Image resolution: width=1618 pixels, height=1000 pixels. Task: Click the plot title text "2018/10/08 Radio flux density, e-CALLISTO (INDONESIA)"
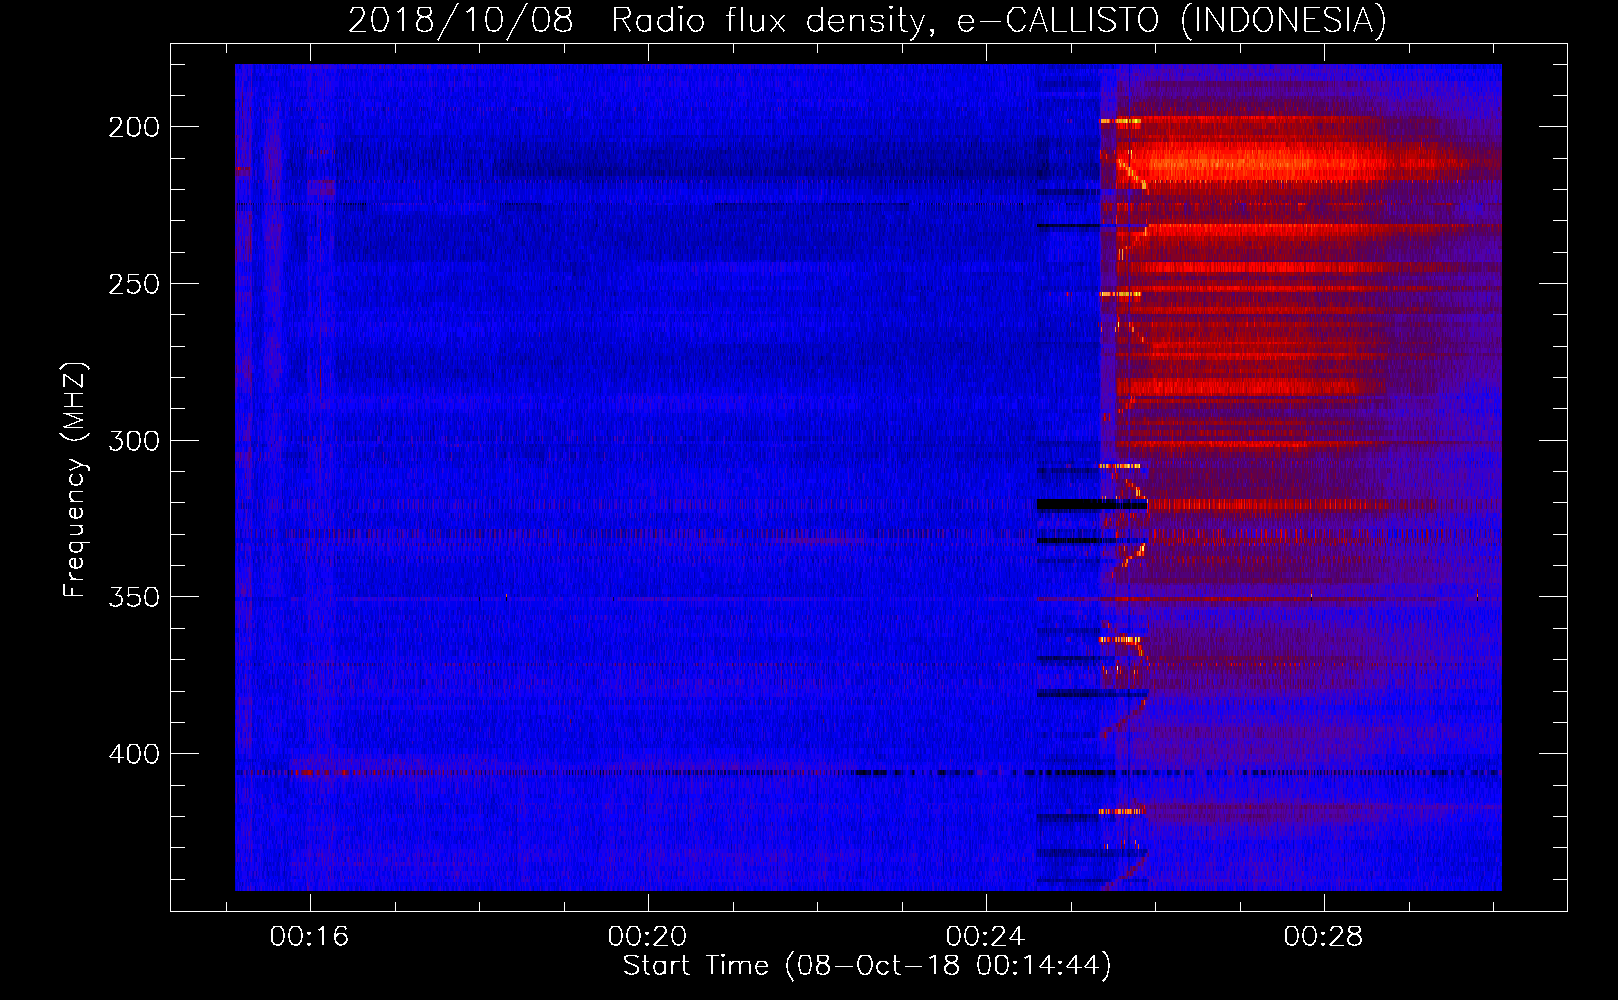(867, 20)
